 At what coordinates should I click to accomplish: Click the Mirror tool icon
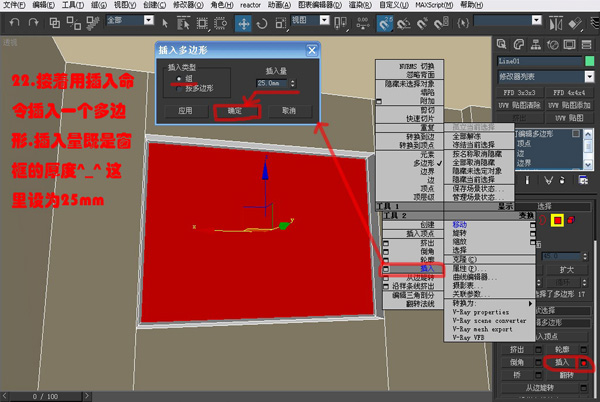[556, 24]
